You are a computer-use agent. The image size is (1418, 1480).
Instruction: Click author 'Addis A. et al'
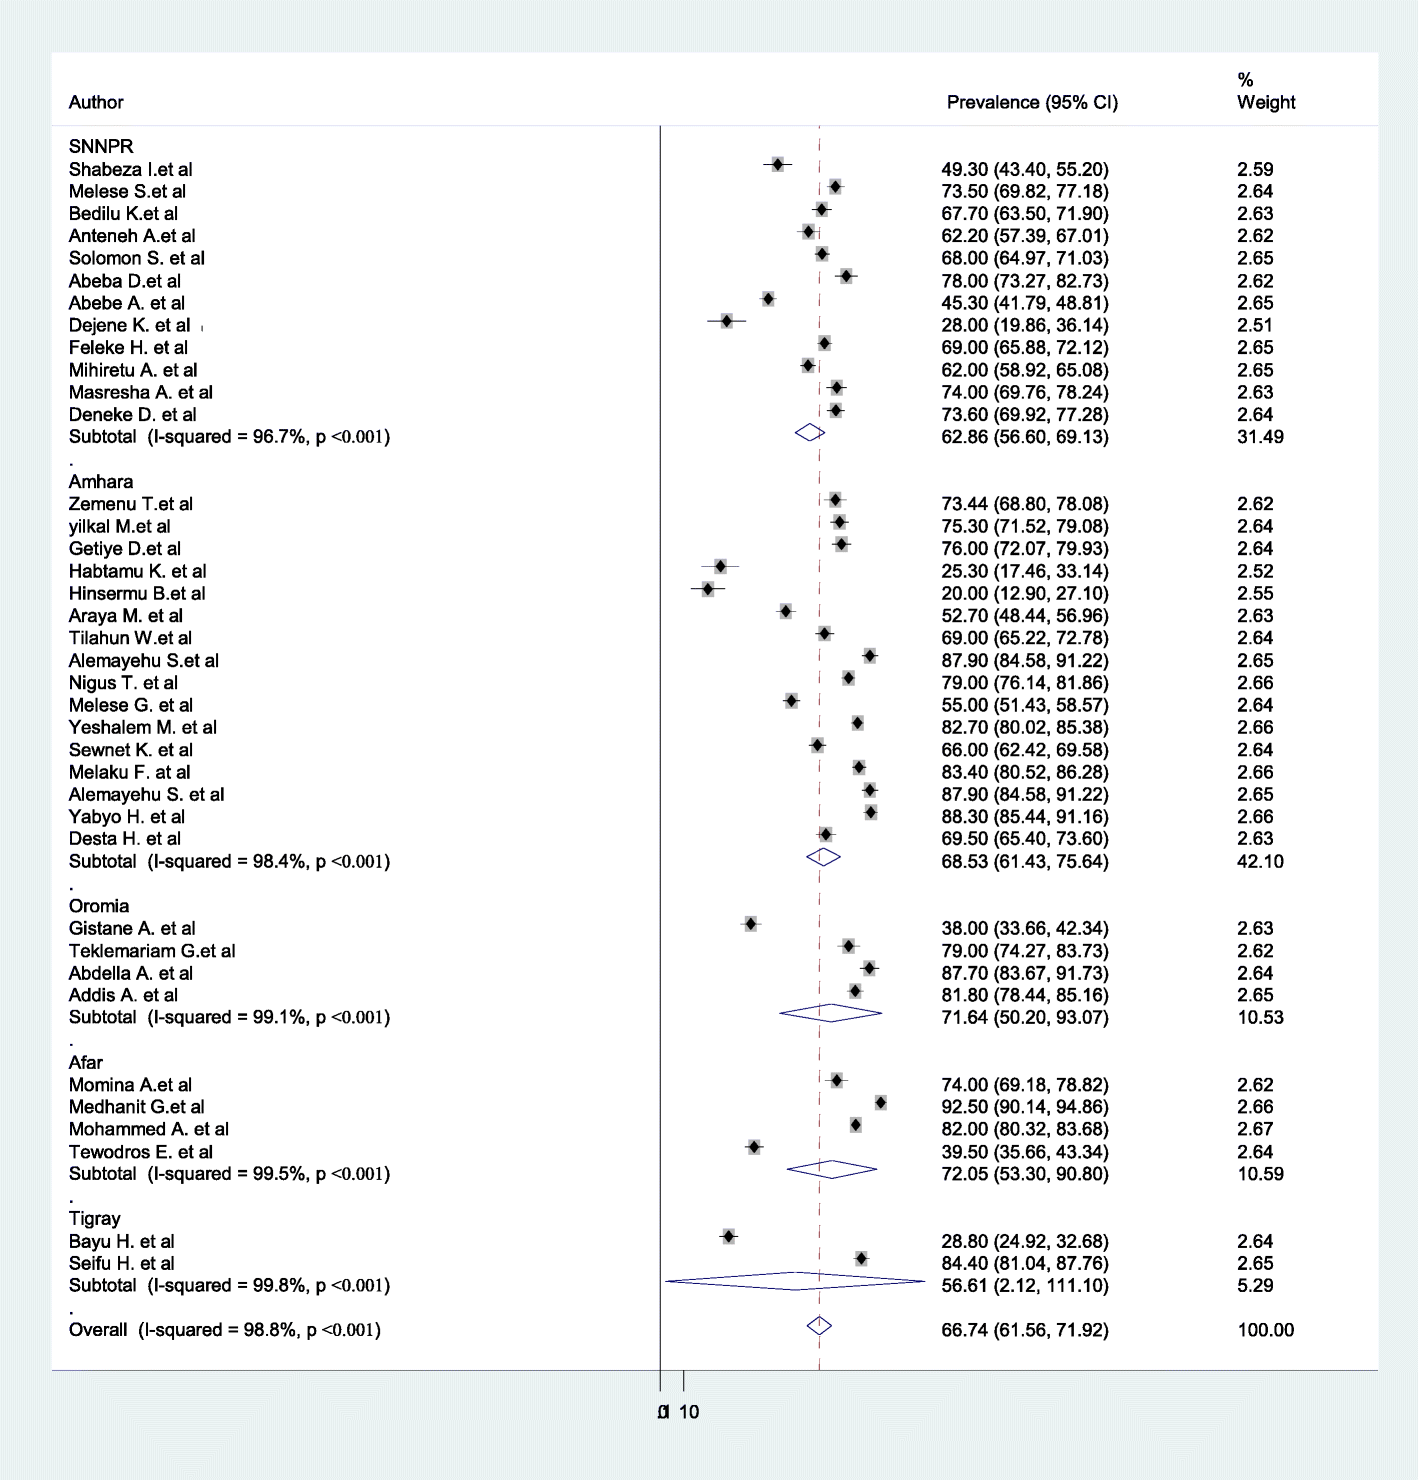point(124,995)
